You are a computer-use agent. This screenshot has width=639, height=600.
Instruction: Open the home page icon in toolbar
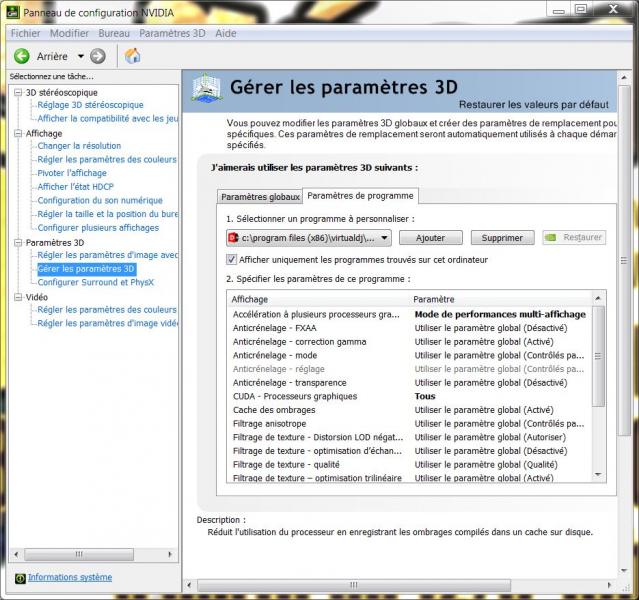(132, 56)
